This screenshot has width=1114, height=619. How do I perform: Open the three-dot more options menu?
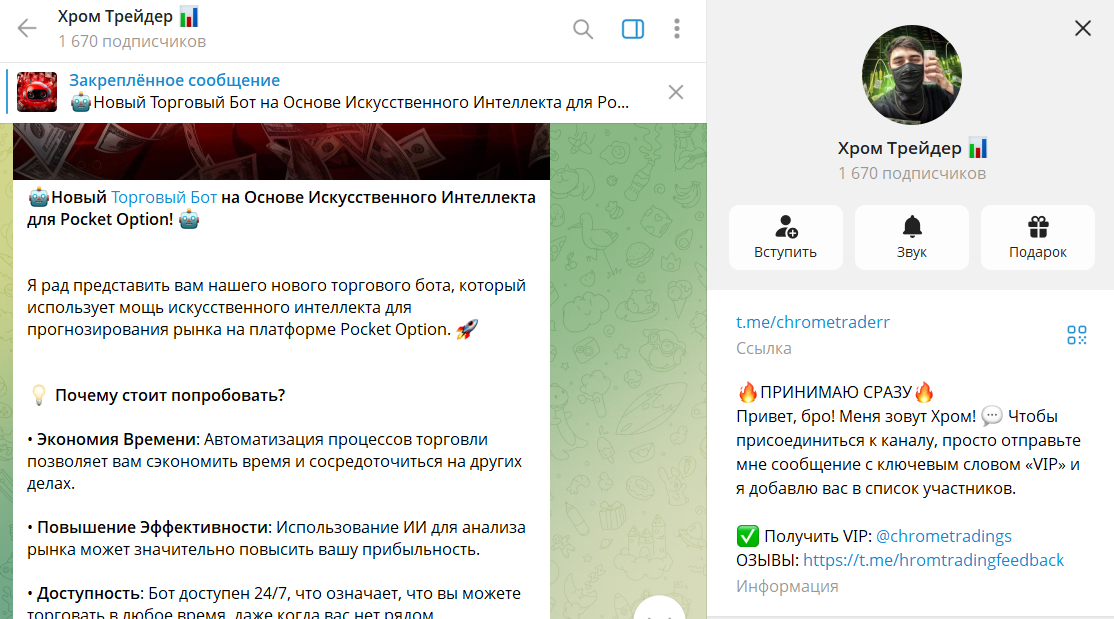(677, 29)
